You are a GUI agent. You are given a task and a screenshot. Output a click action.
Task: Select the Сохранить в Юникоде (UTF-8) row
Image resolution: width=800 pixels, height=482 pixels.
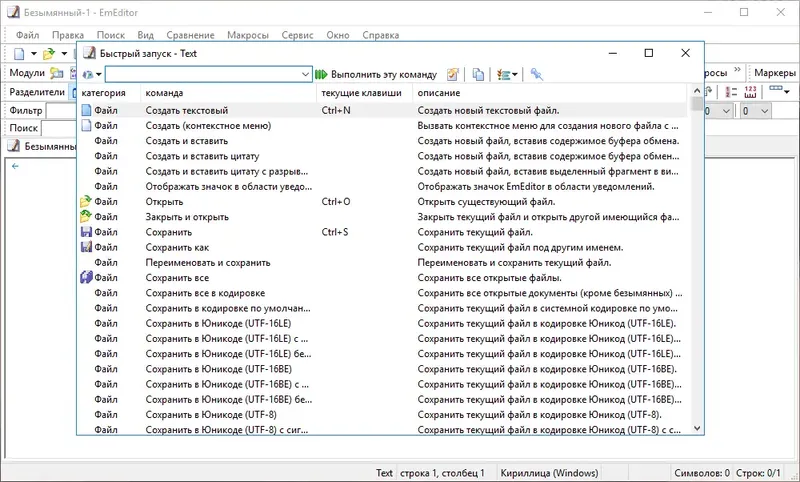coord(382,415)
